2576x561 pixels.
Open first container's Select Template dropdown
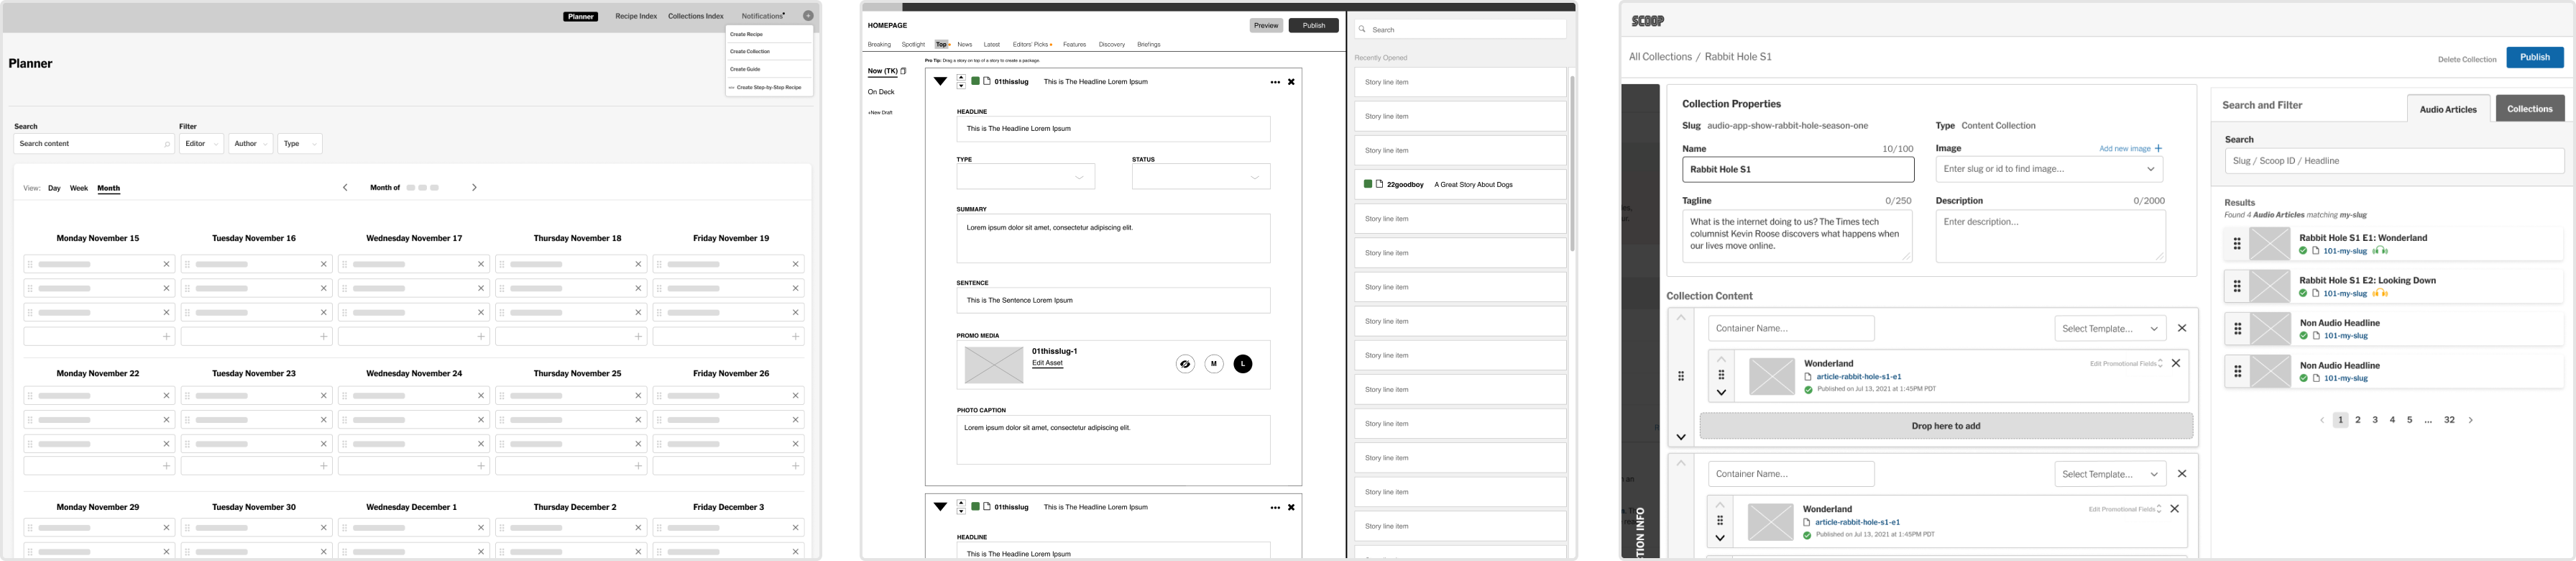[2110, 328]
